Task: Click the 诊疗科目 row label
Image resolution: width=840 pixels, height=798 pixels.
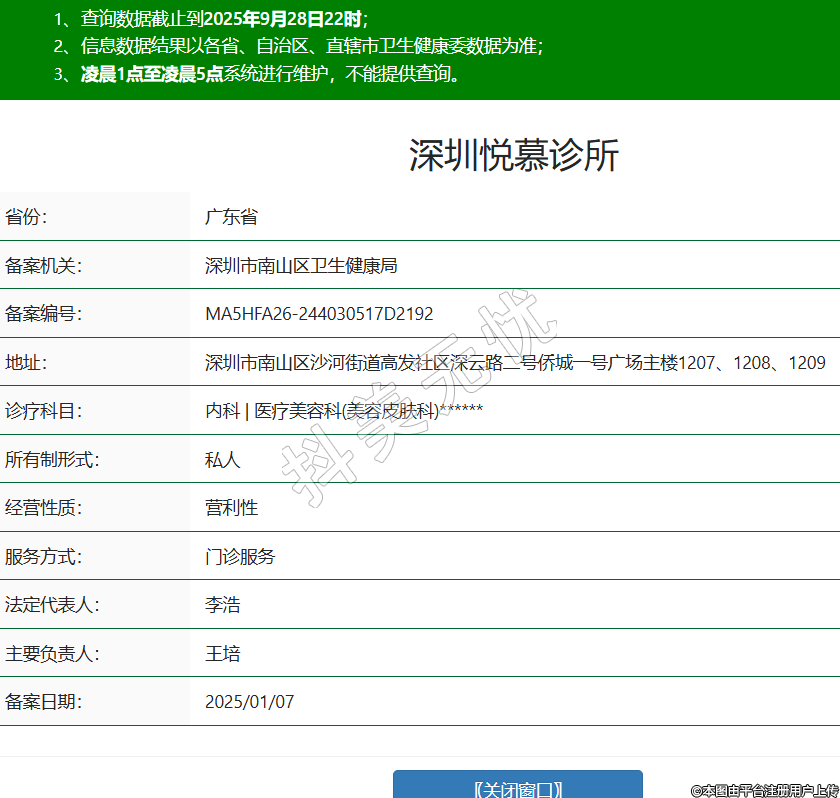Action: pos(43,411)
